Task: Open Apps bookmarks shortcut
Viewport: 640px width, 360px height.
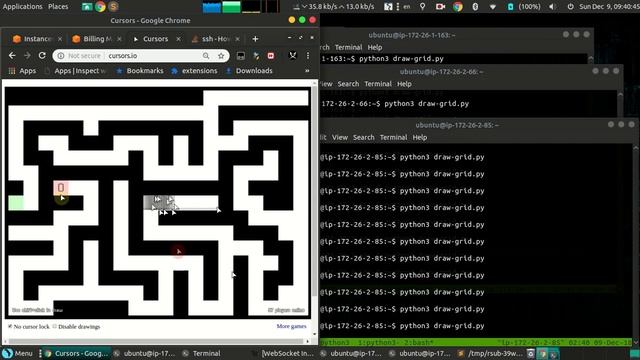Action: point(22,71)
